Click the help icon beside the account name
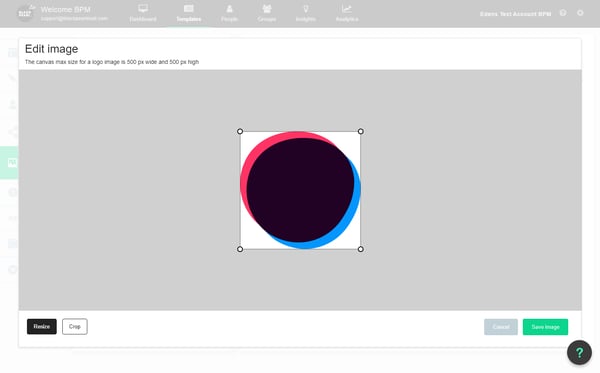This screenshot has height=373, width=600. (x=563, y=13)
